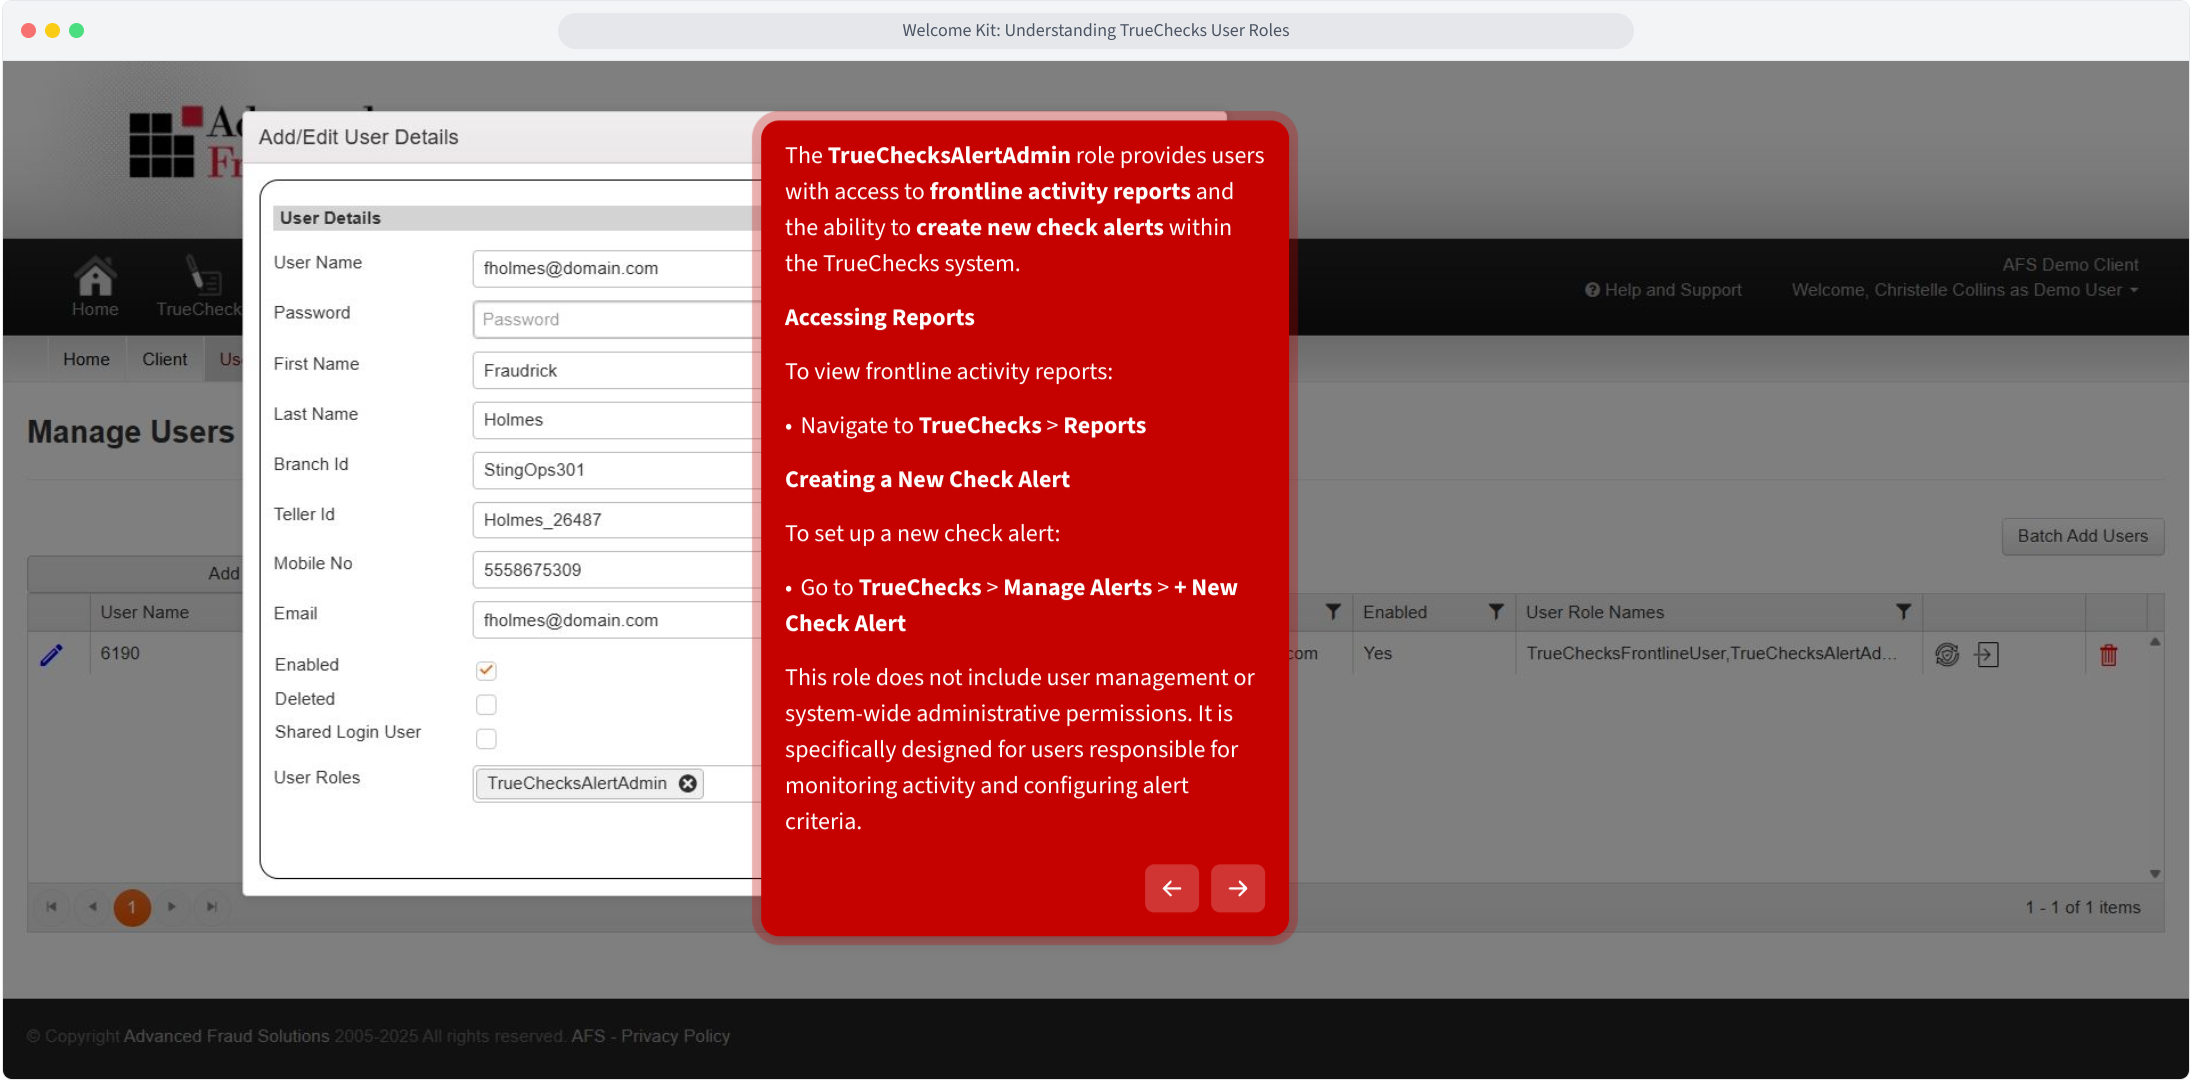
Task: Click the User Name column header in the grid
Action: [145, 612]
